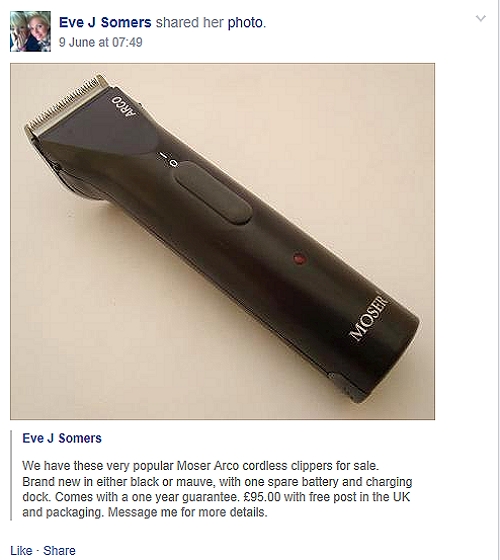500x560 pixels.
Task: Click the 'shared her' header text
Action: [189, 22]
